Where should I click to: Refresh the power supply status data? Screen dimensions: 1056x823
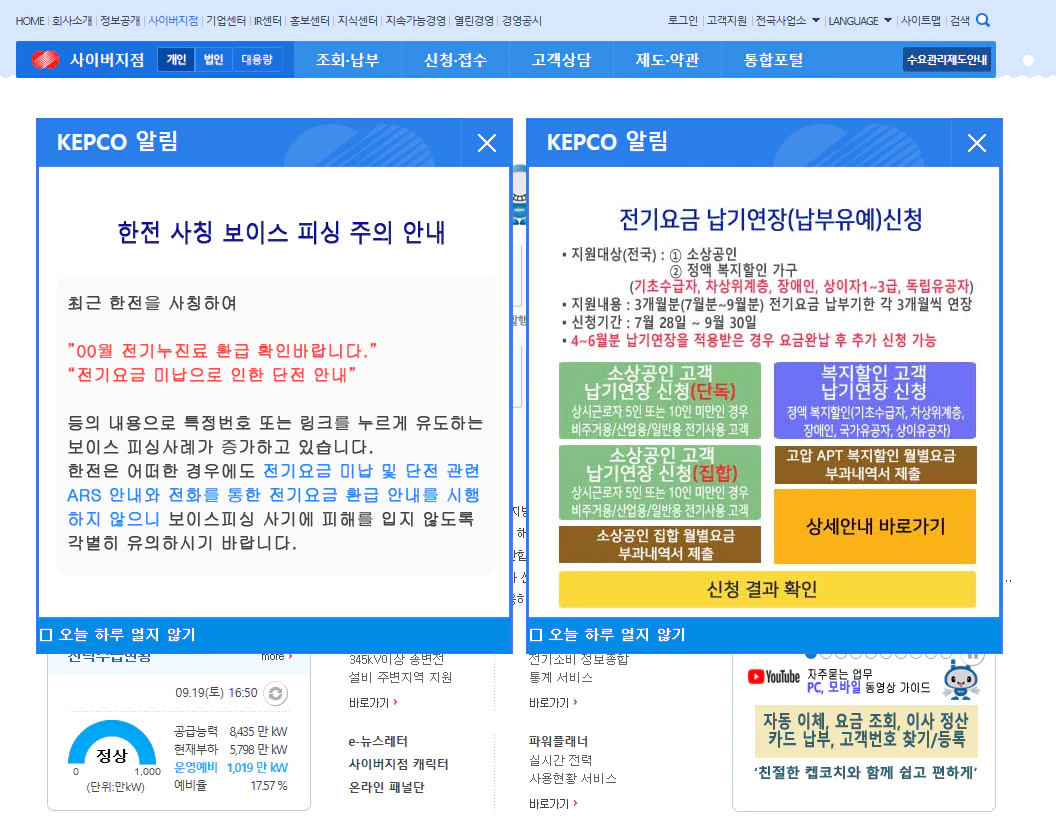pos(276,693)
